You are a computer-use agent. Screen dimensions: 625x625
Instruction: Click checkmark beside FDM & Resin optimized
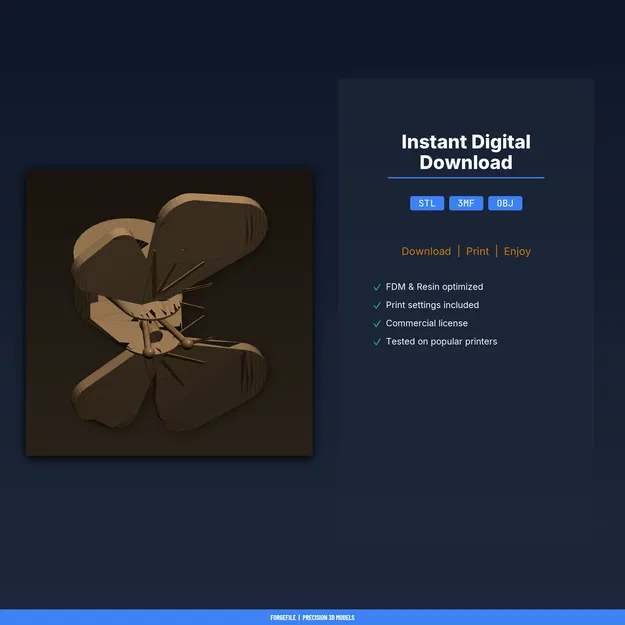tap(377, 287)
